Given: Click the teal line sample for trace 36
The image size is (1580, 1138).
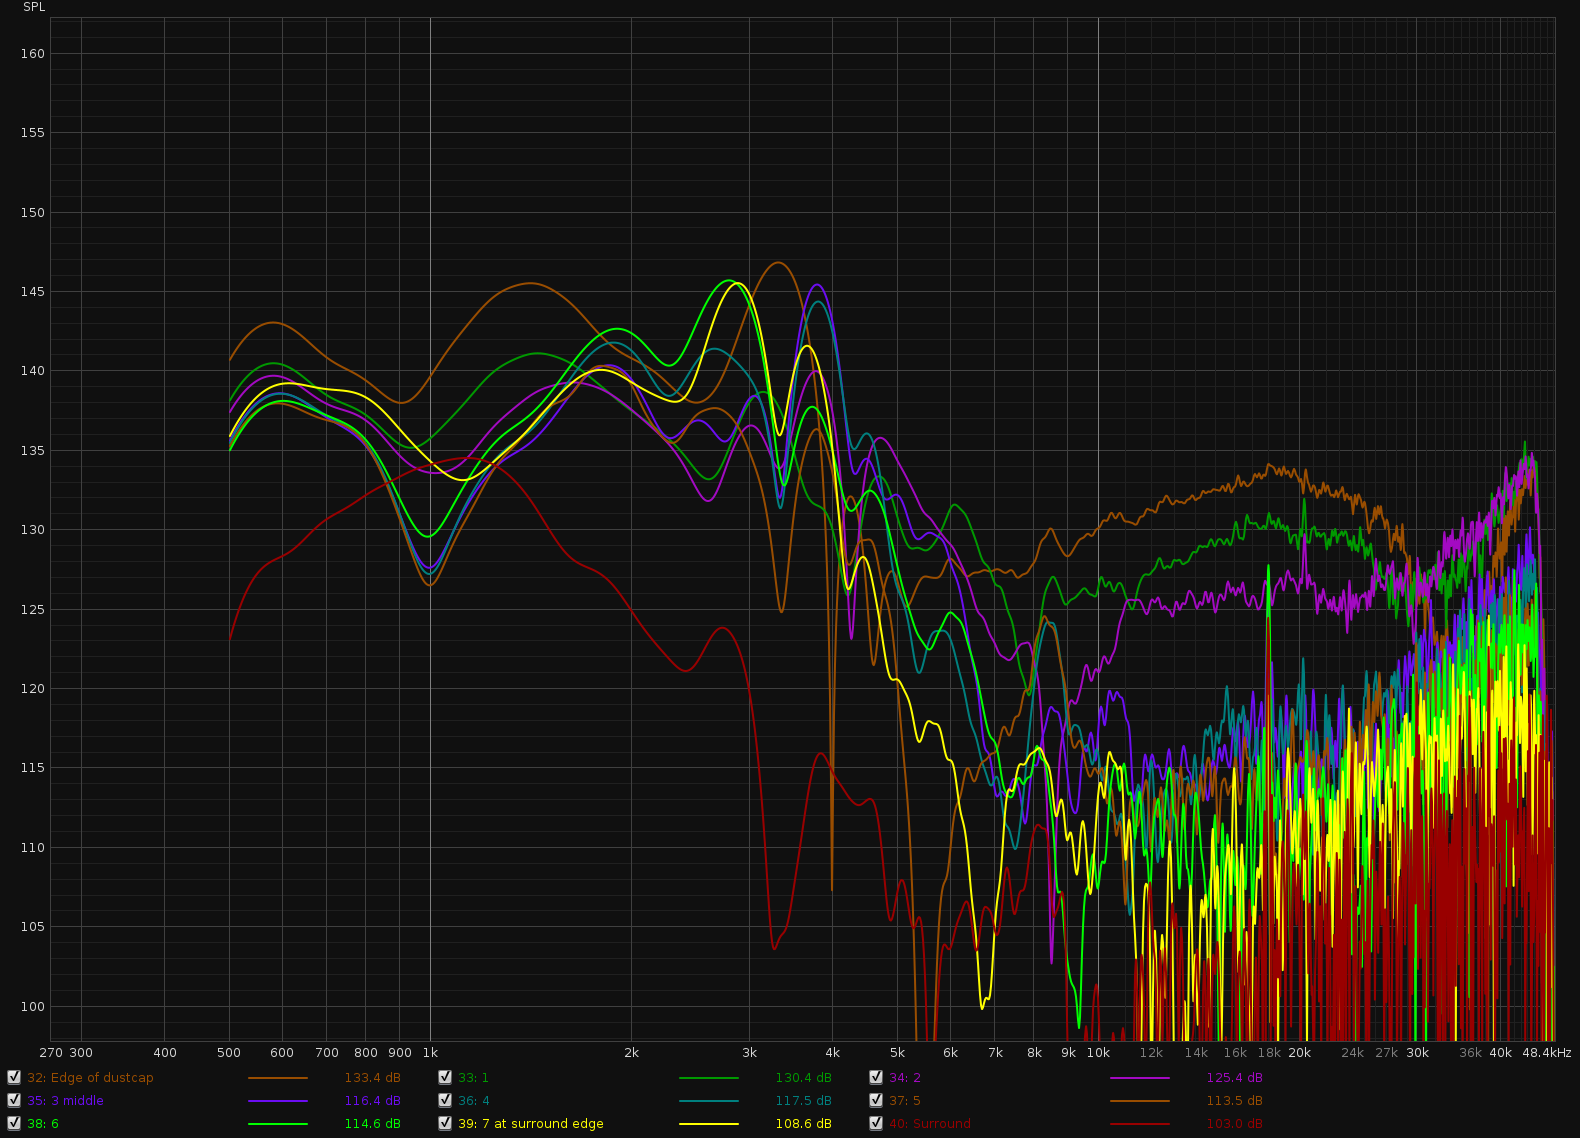Looking at the screenshot, I should [709, 1101].
